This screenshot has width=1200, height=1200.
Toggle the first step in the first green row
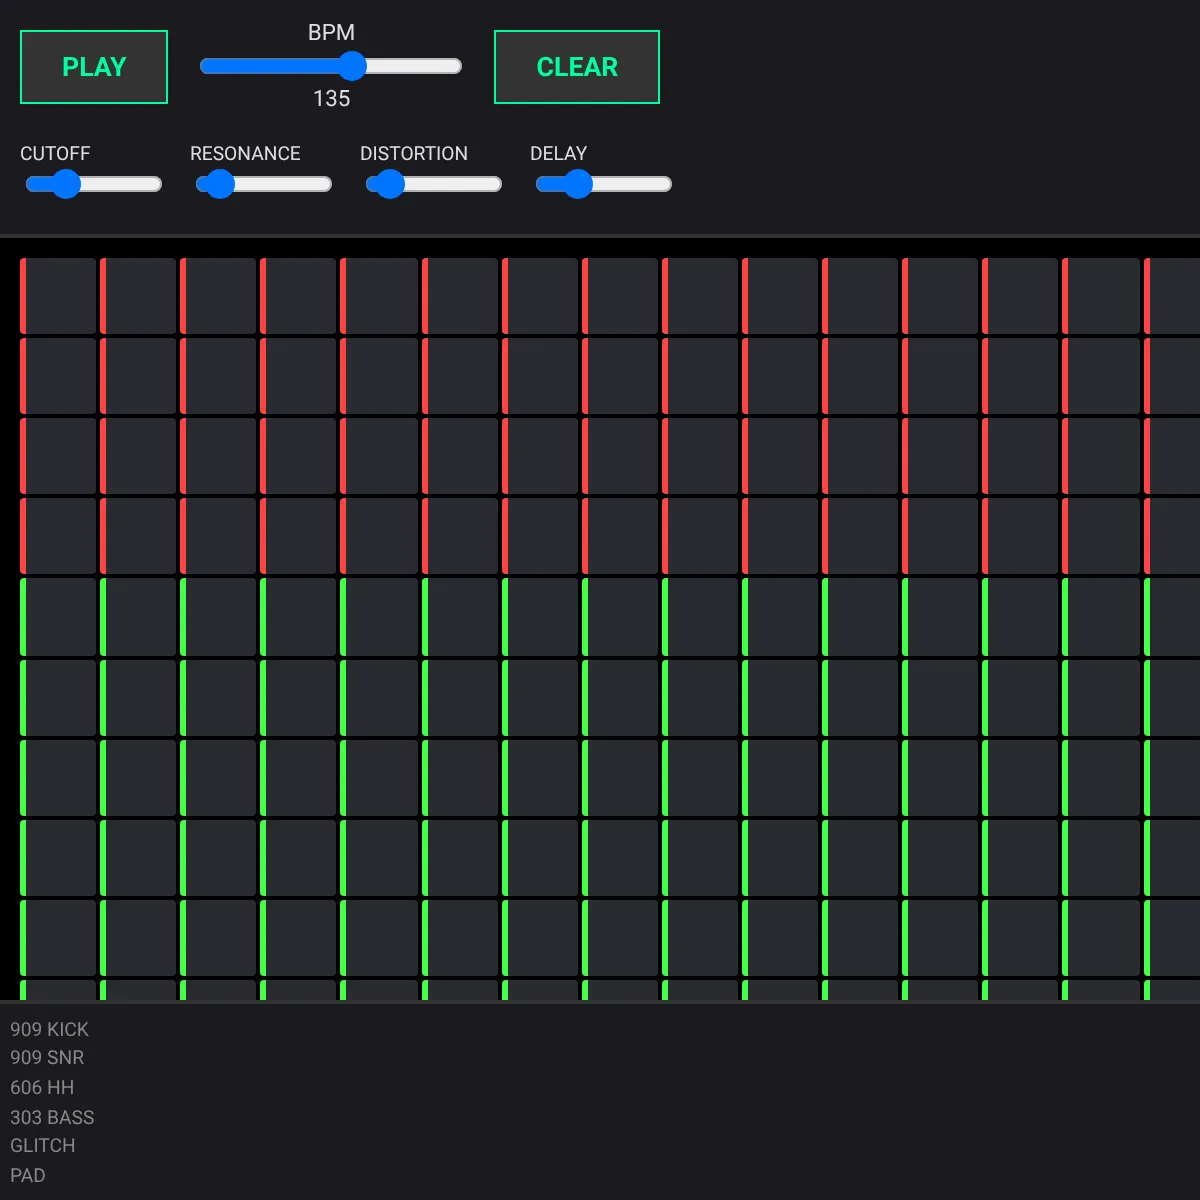click(58, 617)
